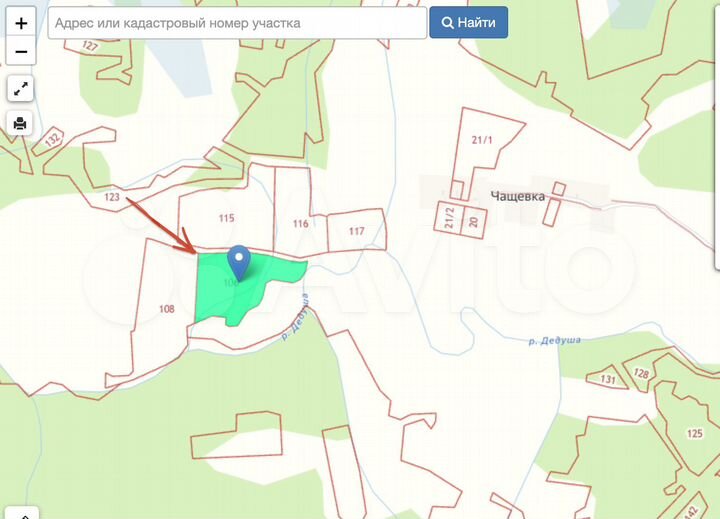Zoom out of the map
The image size is (720, 519).
coord(21,52)
